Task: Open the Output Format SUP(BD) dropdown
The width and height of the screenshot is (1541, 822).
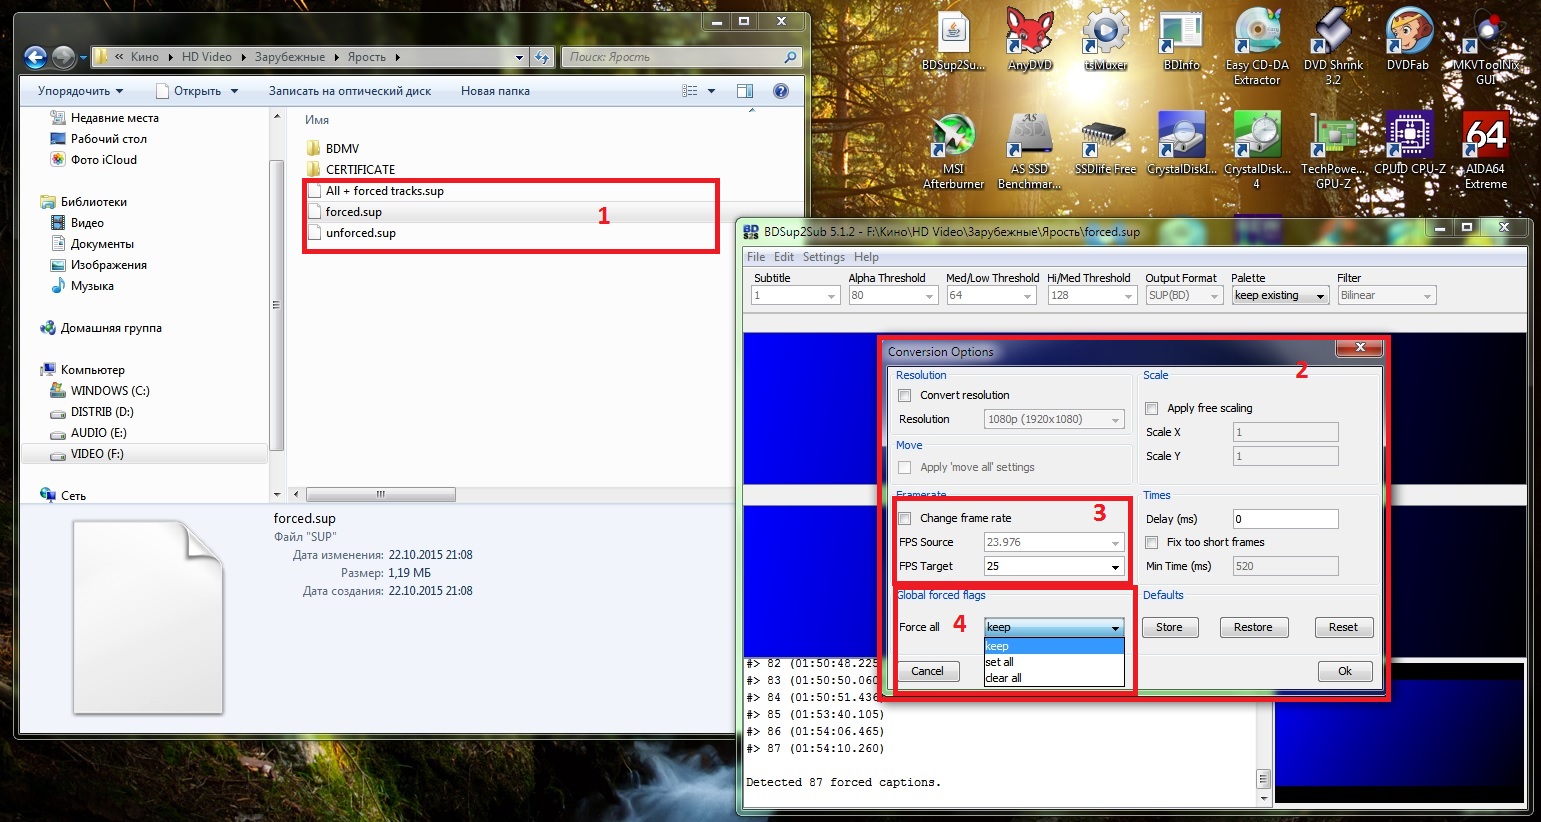Action: tap(1184, 295)
